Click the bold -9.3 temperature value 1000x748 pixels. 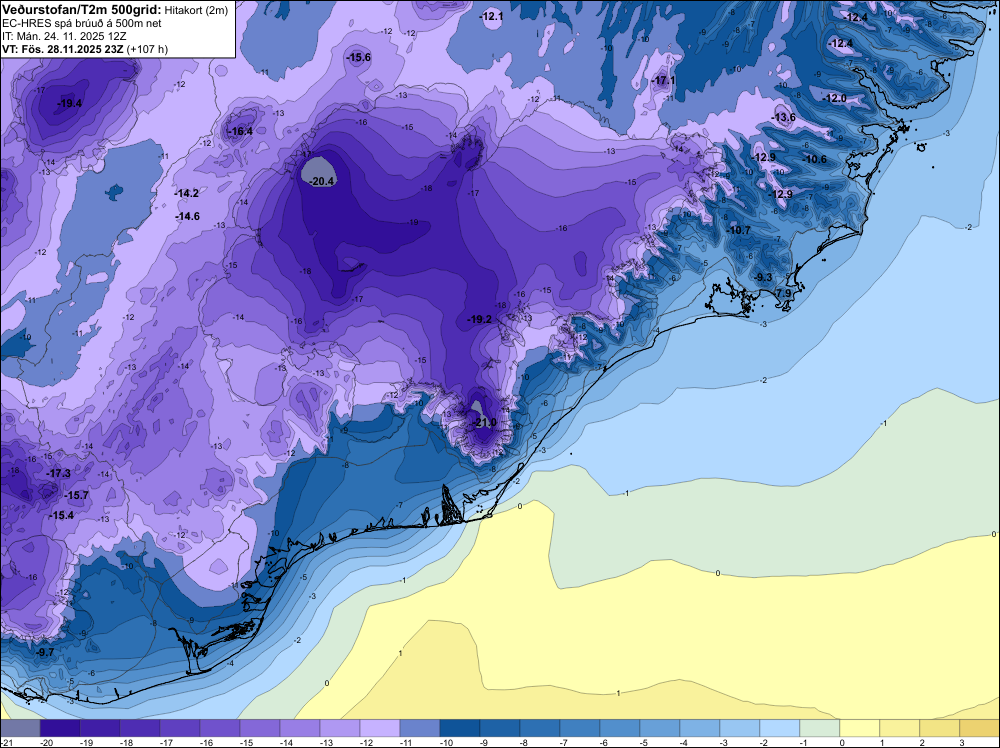pos(763,277)
